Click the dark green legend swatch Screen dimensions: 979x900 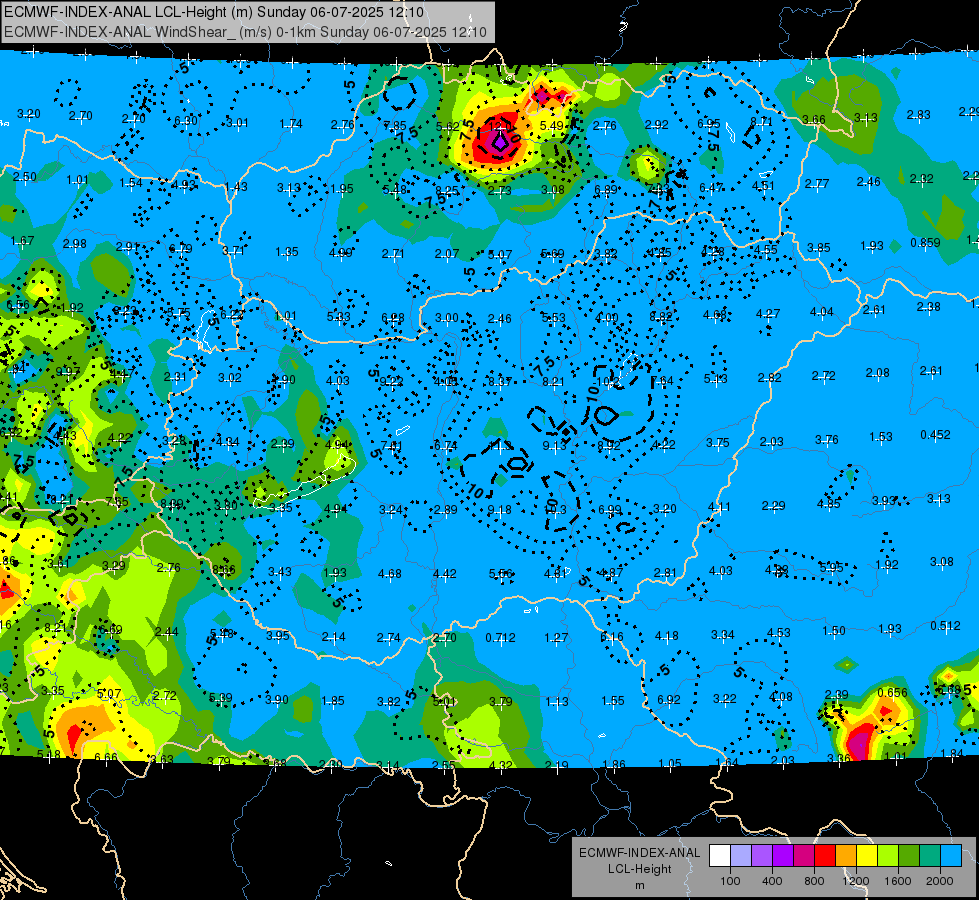click(x=909, y=856)
